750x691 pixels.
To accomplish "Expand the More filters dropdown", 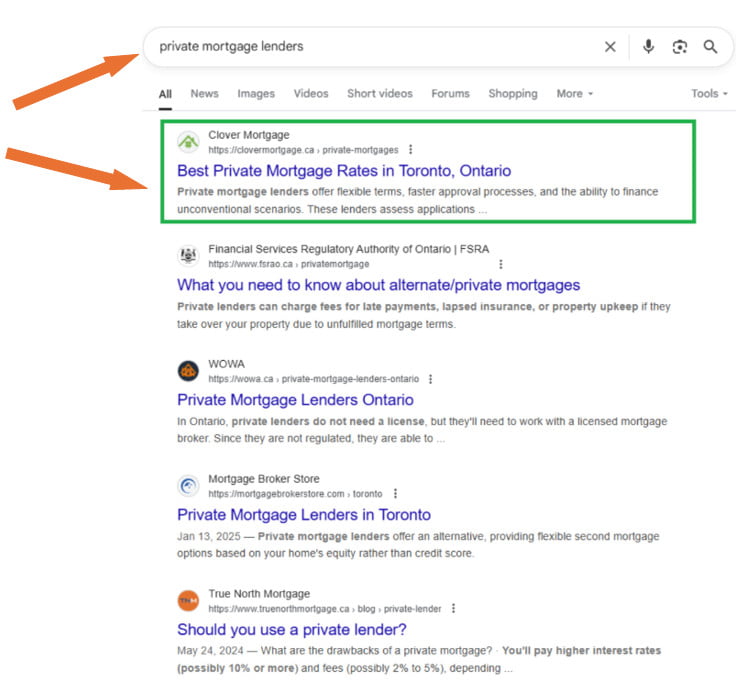I will coord(574,94).
